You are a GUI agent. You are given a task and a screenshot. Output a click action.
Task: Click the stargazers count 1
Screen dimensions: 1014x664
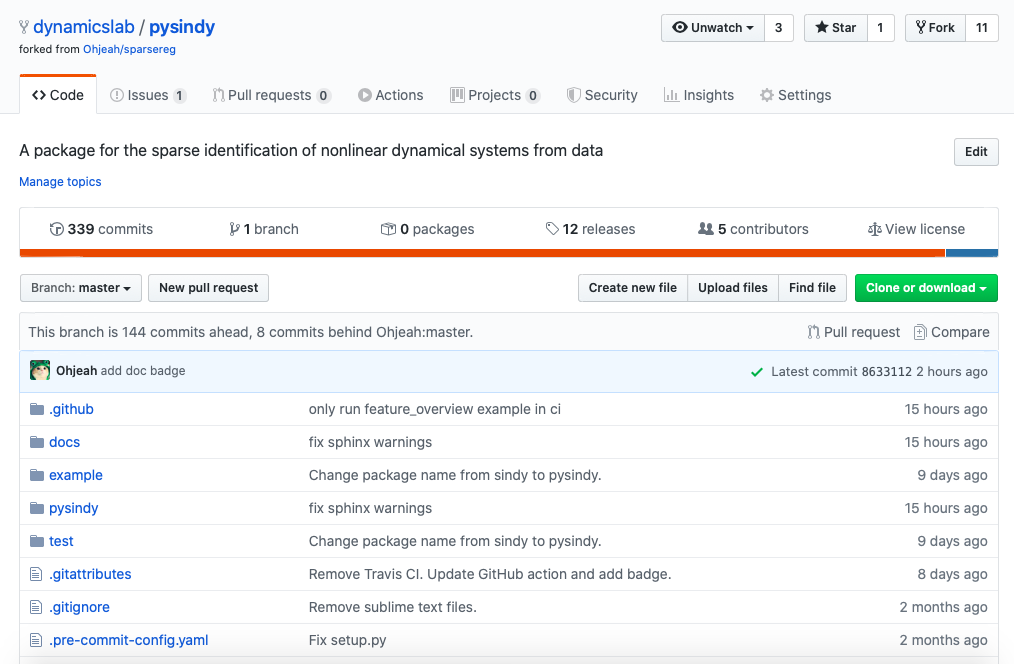pyautogui.click(x=880, y=28)
